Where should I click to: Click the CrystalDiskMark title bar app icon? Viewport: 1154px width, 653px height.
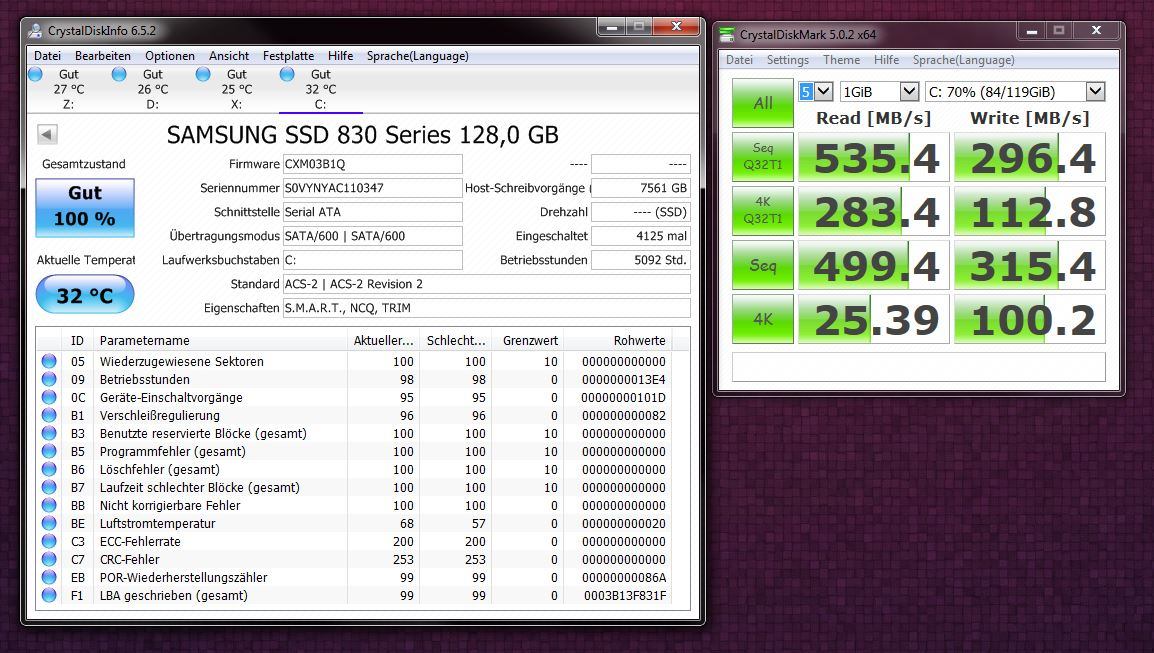point(726,35)
